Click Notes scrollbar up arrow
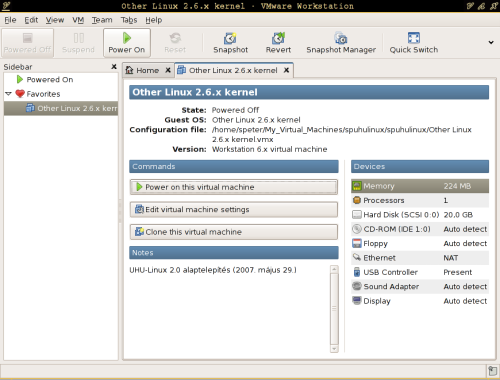The height and width of the screenshot is (380, 500). pos(334,269)
